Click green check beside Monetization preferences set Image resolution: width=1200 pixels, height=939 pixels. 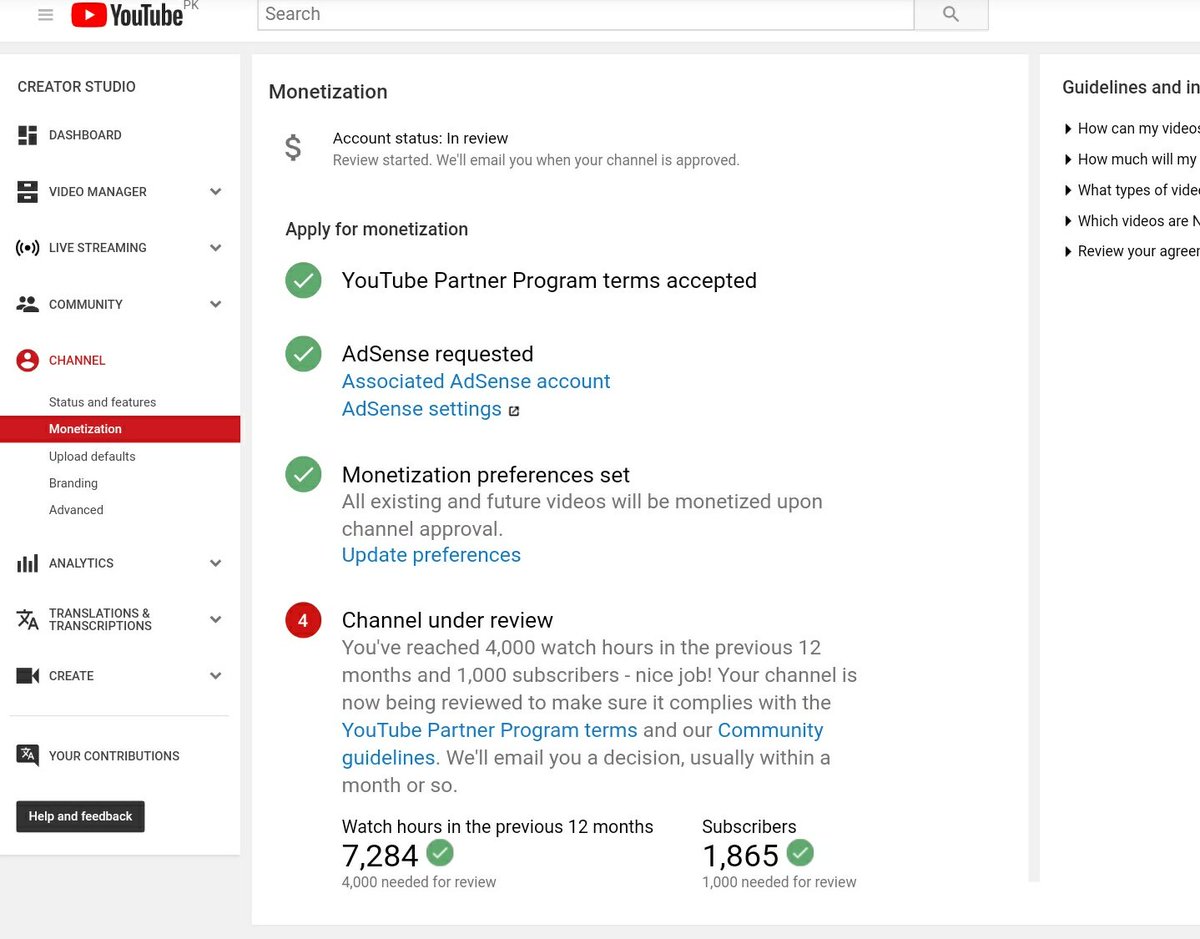click(x=303, y=474)
